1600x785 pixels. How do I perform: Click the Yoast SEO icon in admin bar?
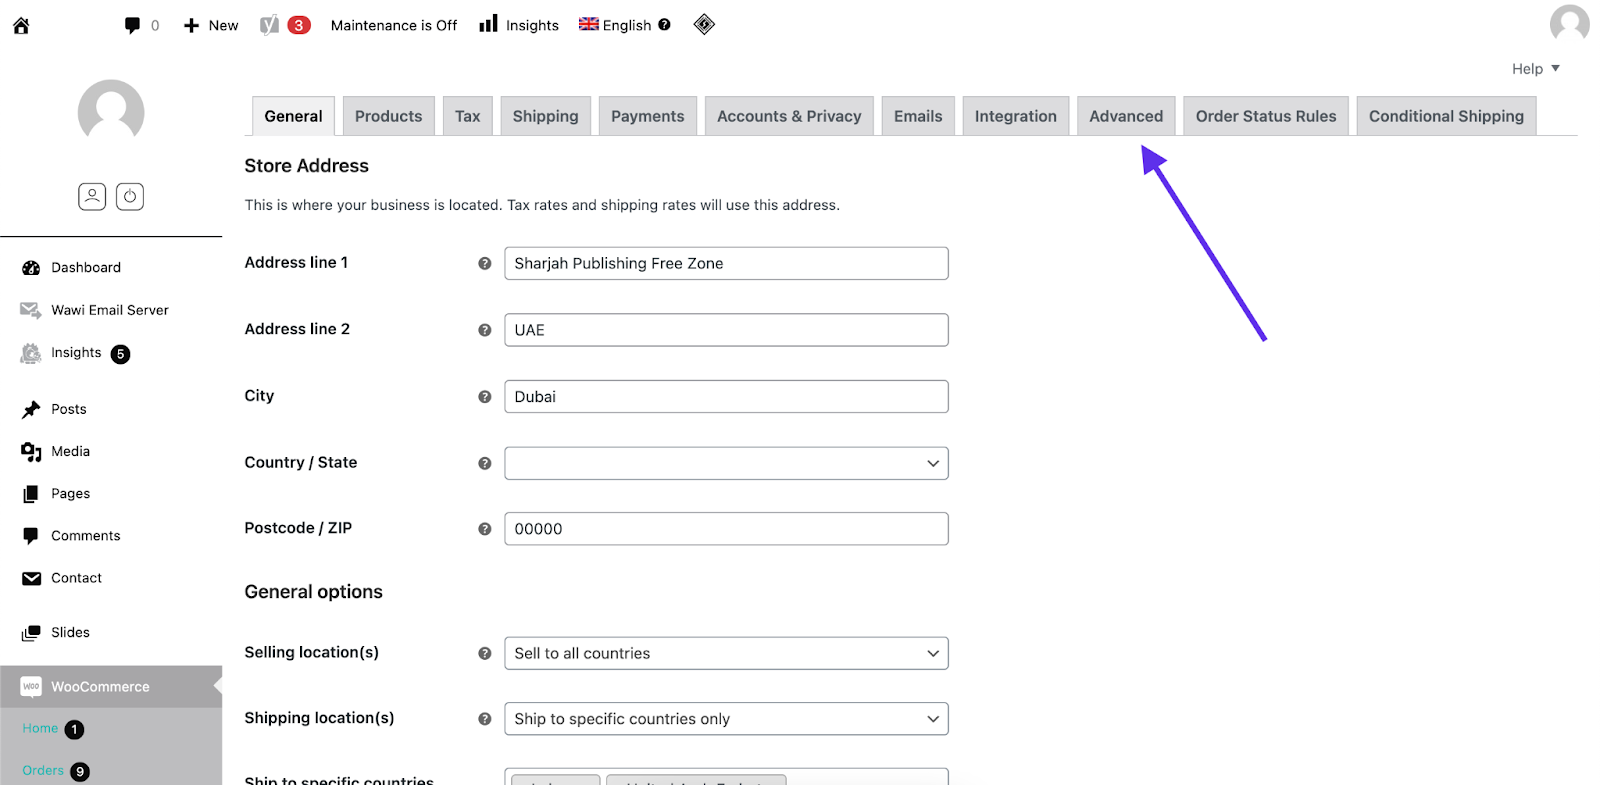(269, 25)
